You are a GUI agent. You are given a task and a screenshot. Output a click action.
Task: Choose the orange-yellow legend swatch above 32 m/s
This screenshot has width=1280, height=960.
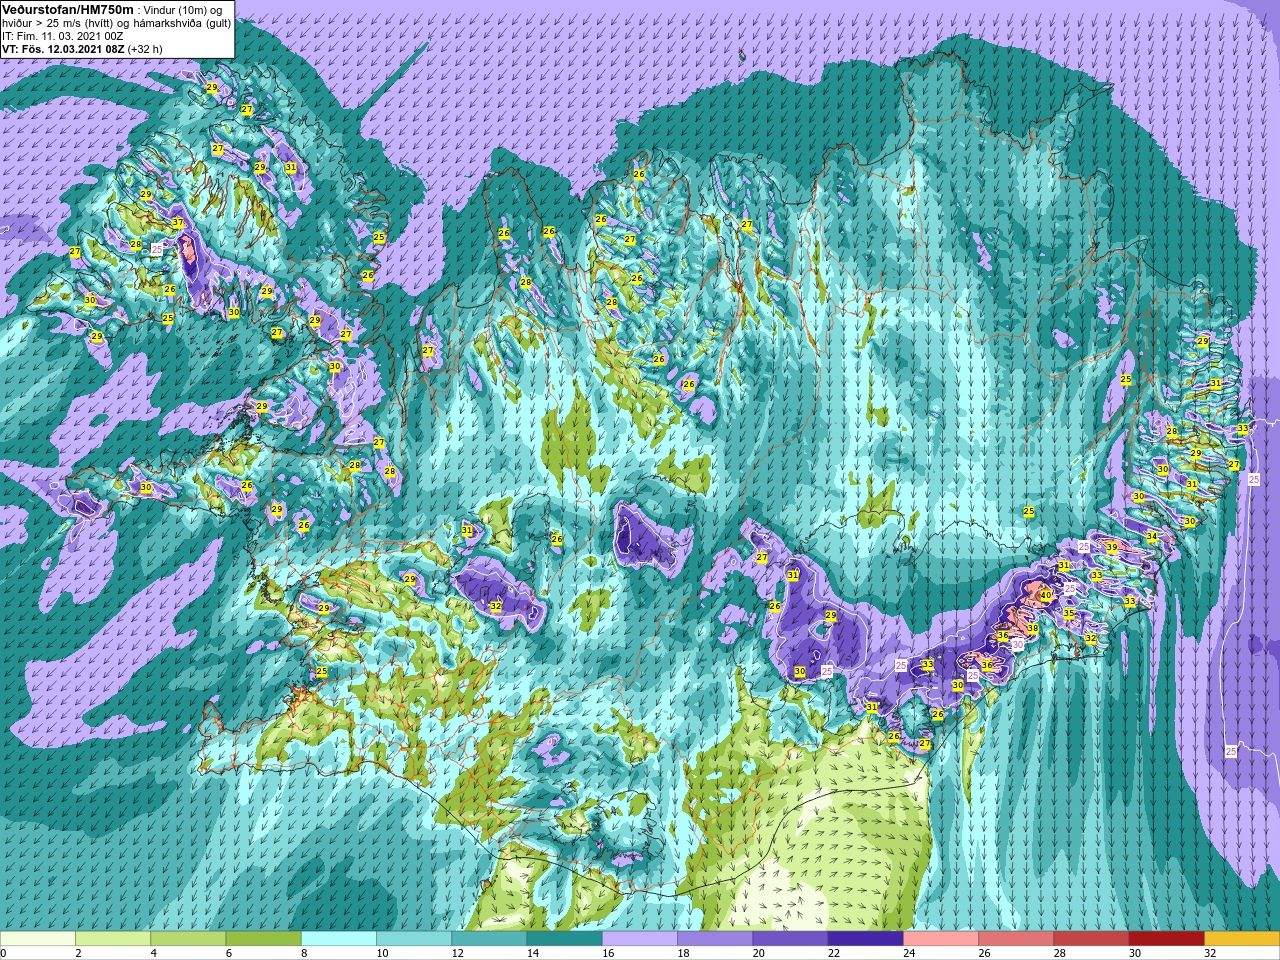(1242, 939)
